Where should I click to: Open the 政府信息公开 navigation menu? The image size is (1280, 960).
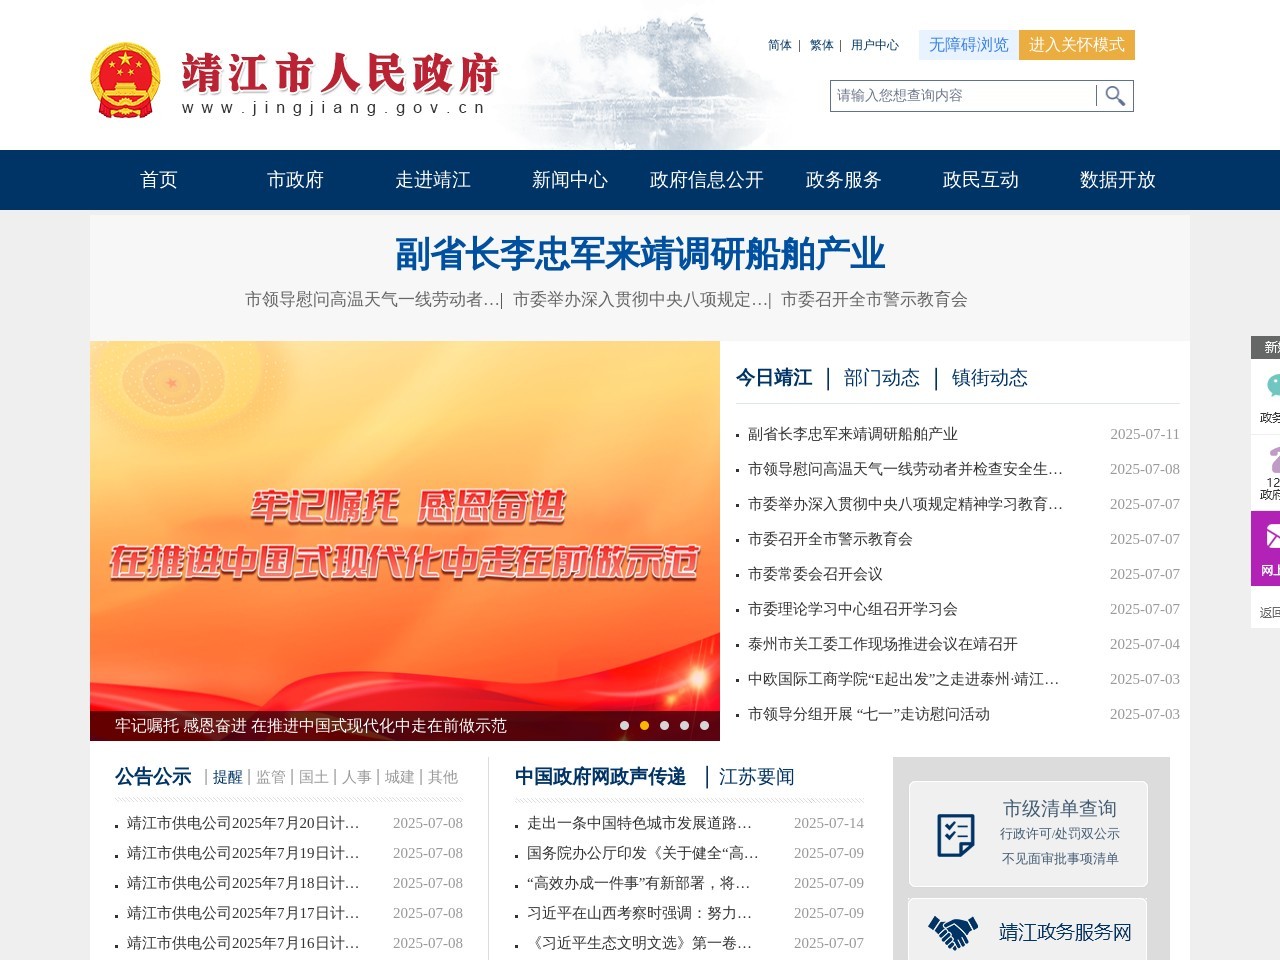(x=705, y=180)
